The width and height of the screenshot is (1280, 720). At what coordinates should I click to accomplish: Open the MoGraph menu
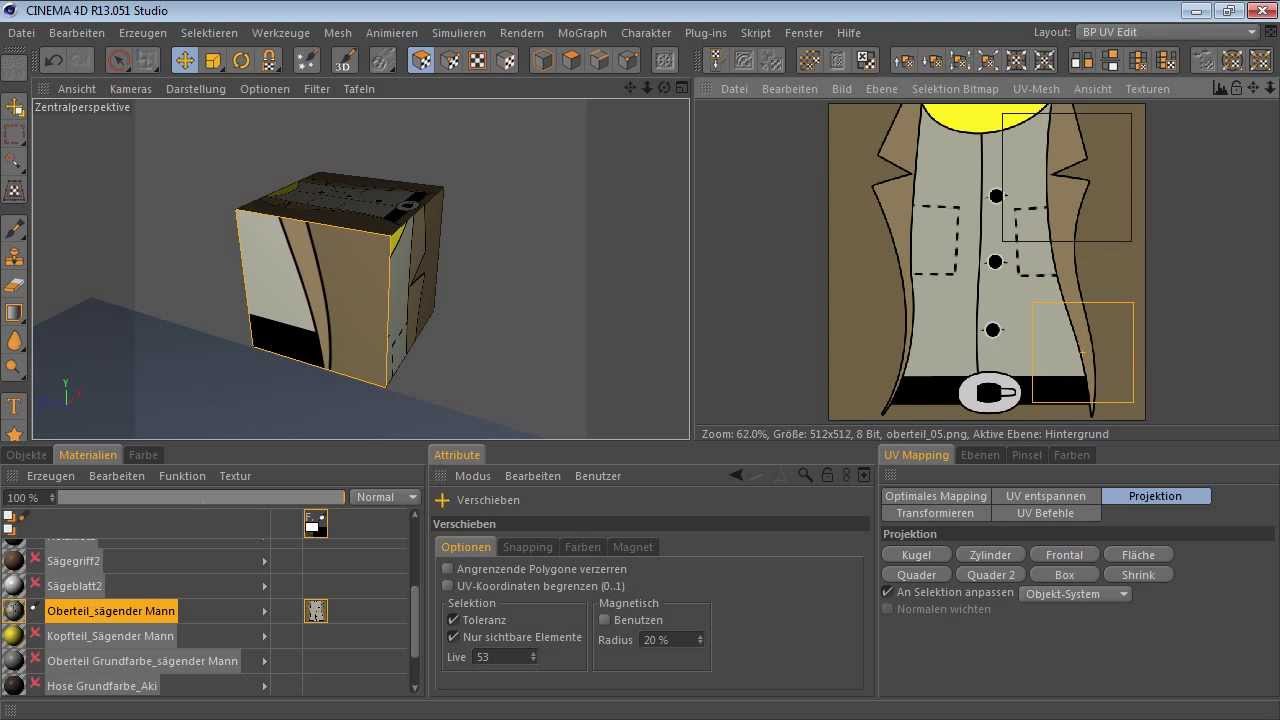[x=582, y=33]
